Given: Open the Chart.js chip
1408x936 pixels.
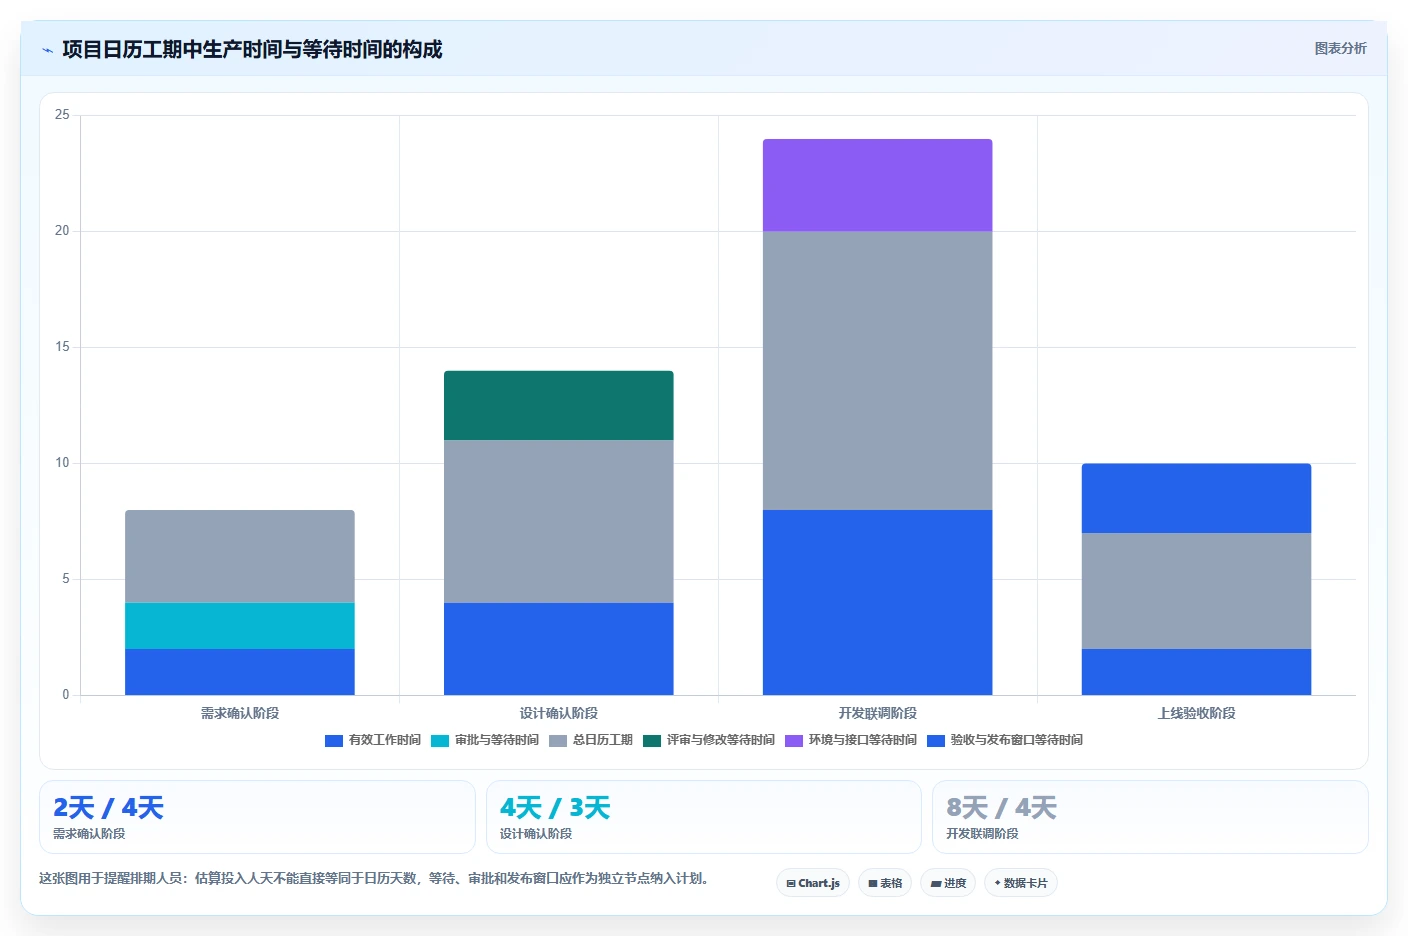Looking at the screenshot, I should pyautogui.click(x=813, y=883).
